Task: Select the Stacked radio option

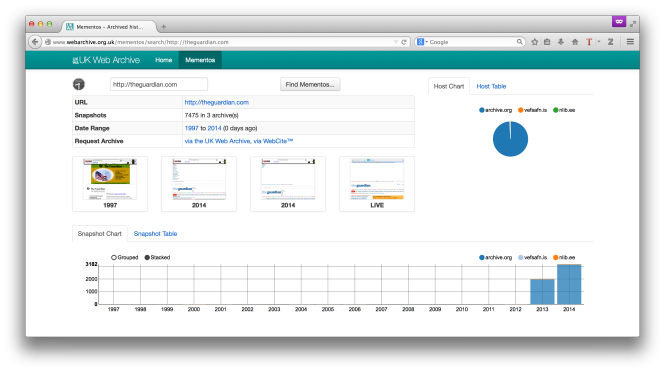Action: click(157, 257)
